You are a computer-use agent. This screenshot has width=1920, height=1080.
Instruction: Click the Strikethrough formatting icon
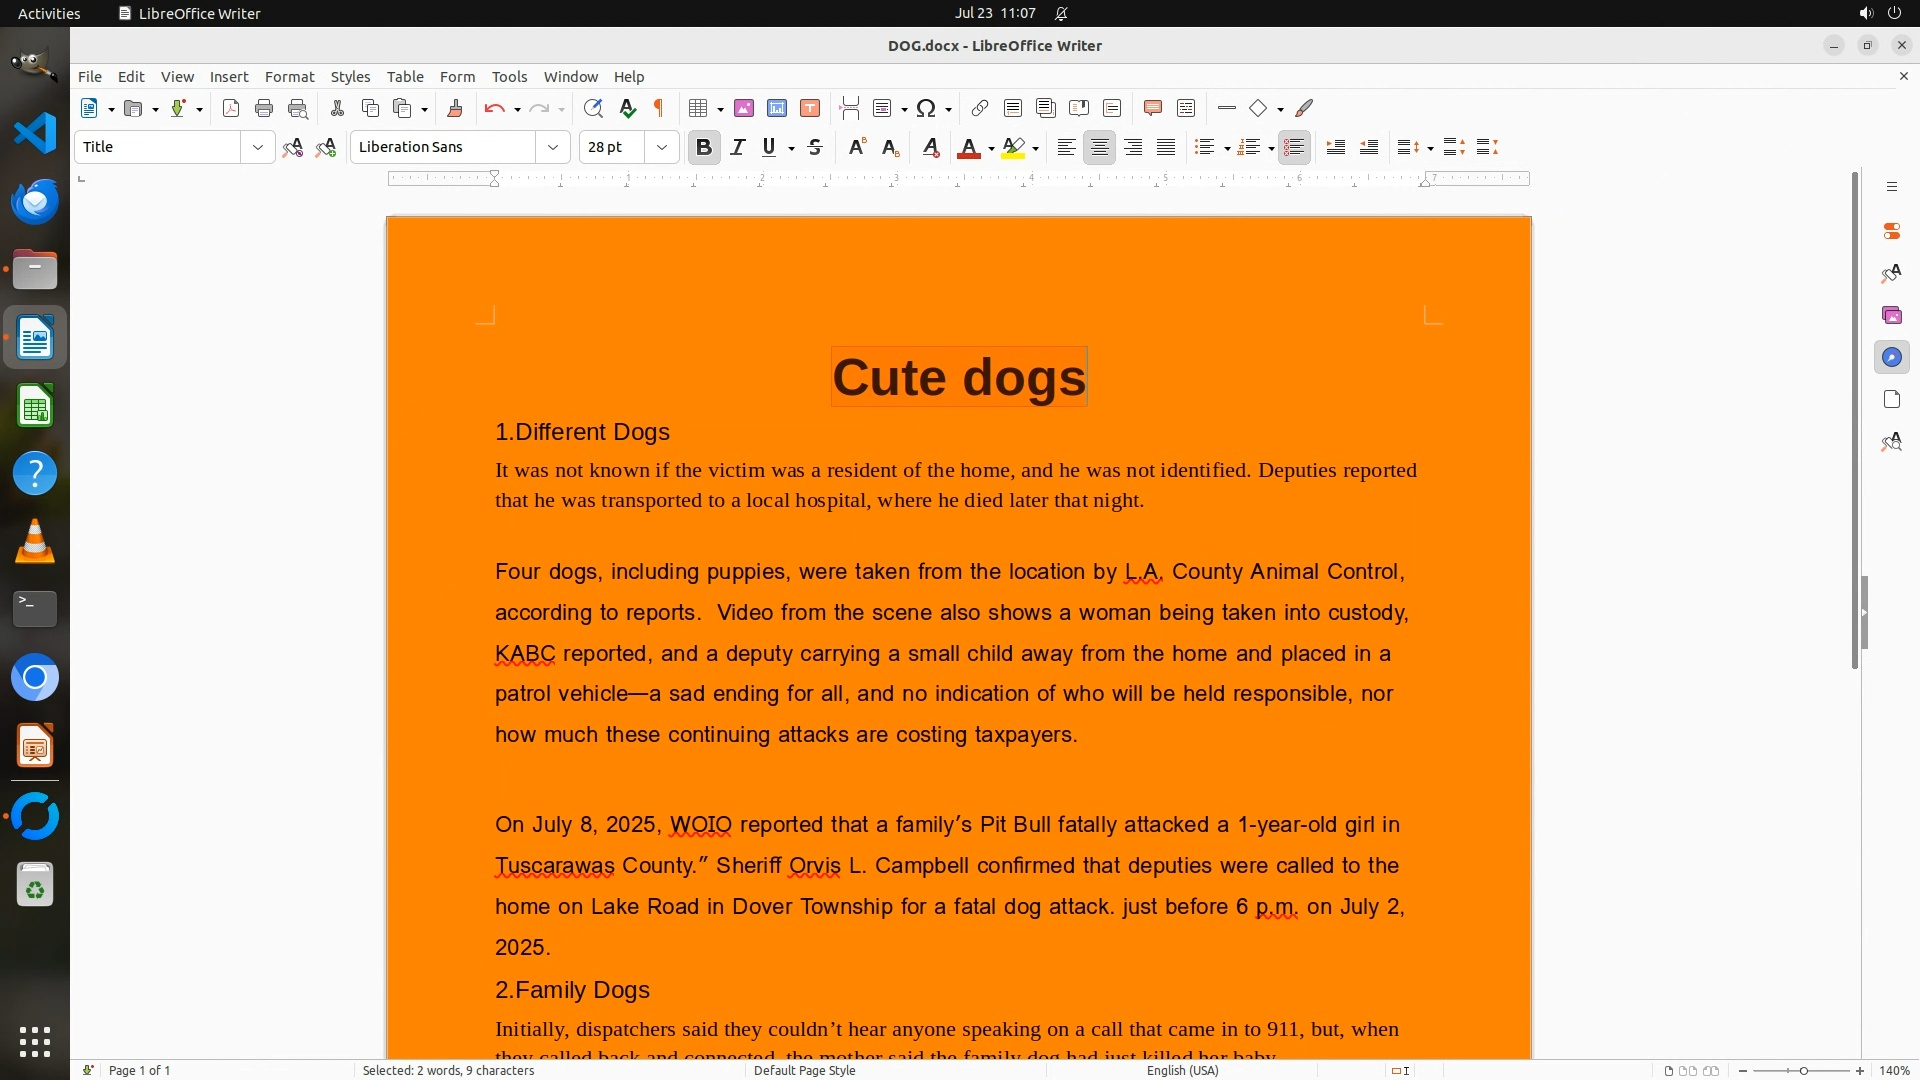click(815, 147)
